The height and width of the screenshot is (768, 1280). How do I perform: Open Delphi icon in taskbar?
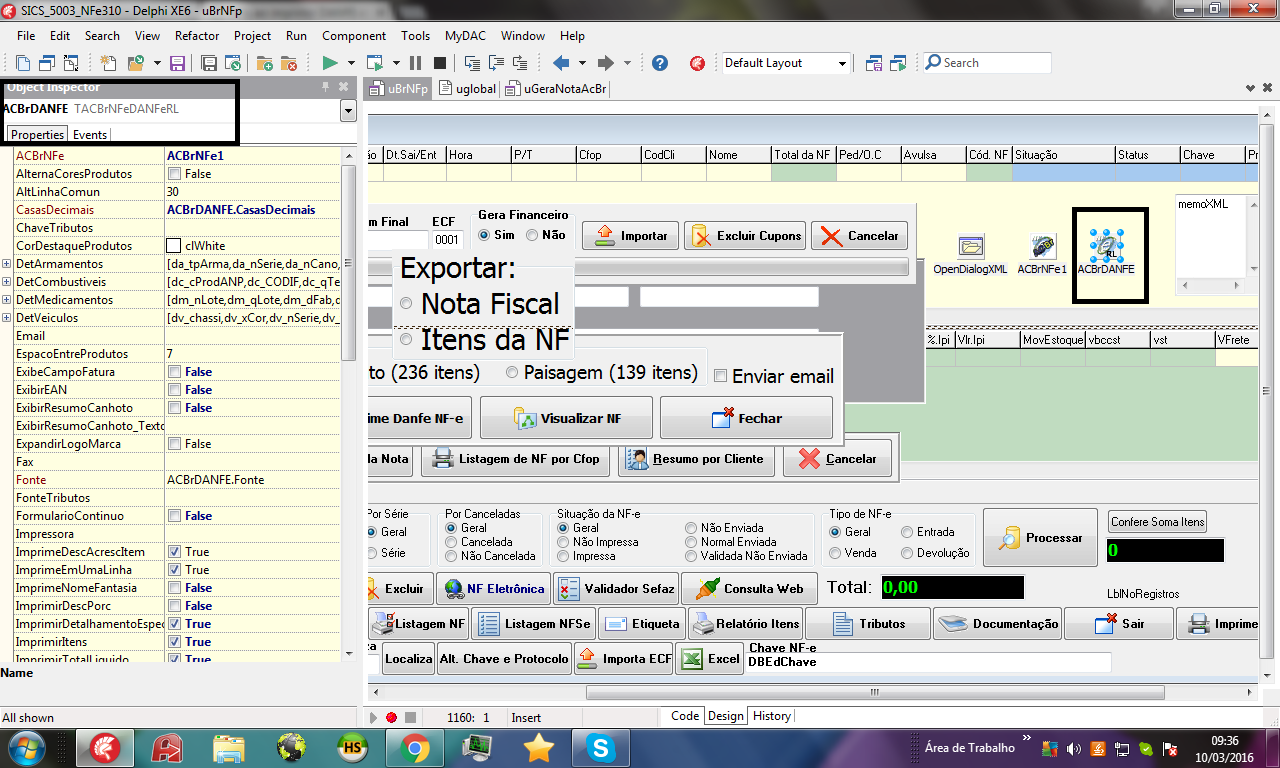107,747
